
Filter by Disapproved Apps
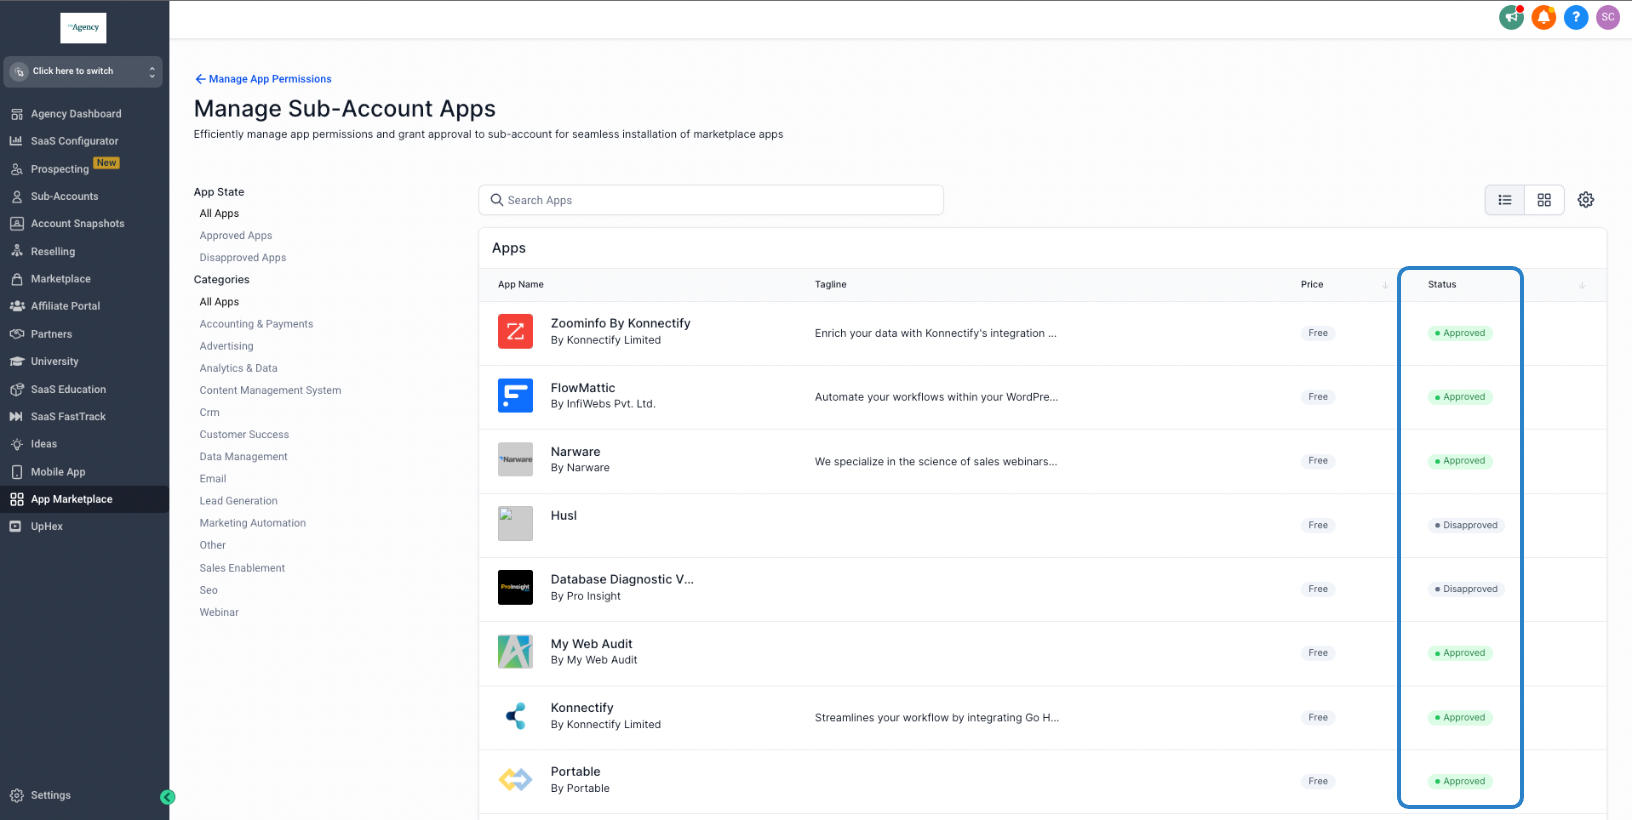[243, 258]
